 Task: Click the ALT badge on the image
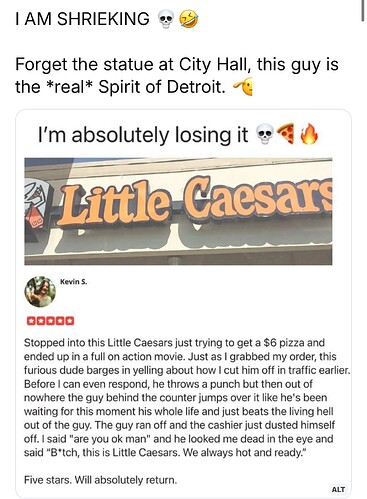pos(338,489)
